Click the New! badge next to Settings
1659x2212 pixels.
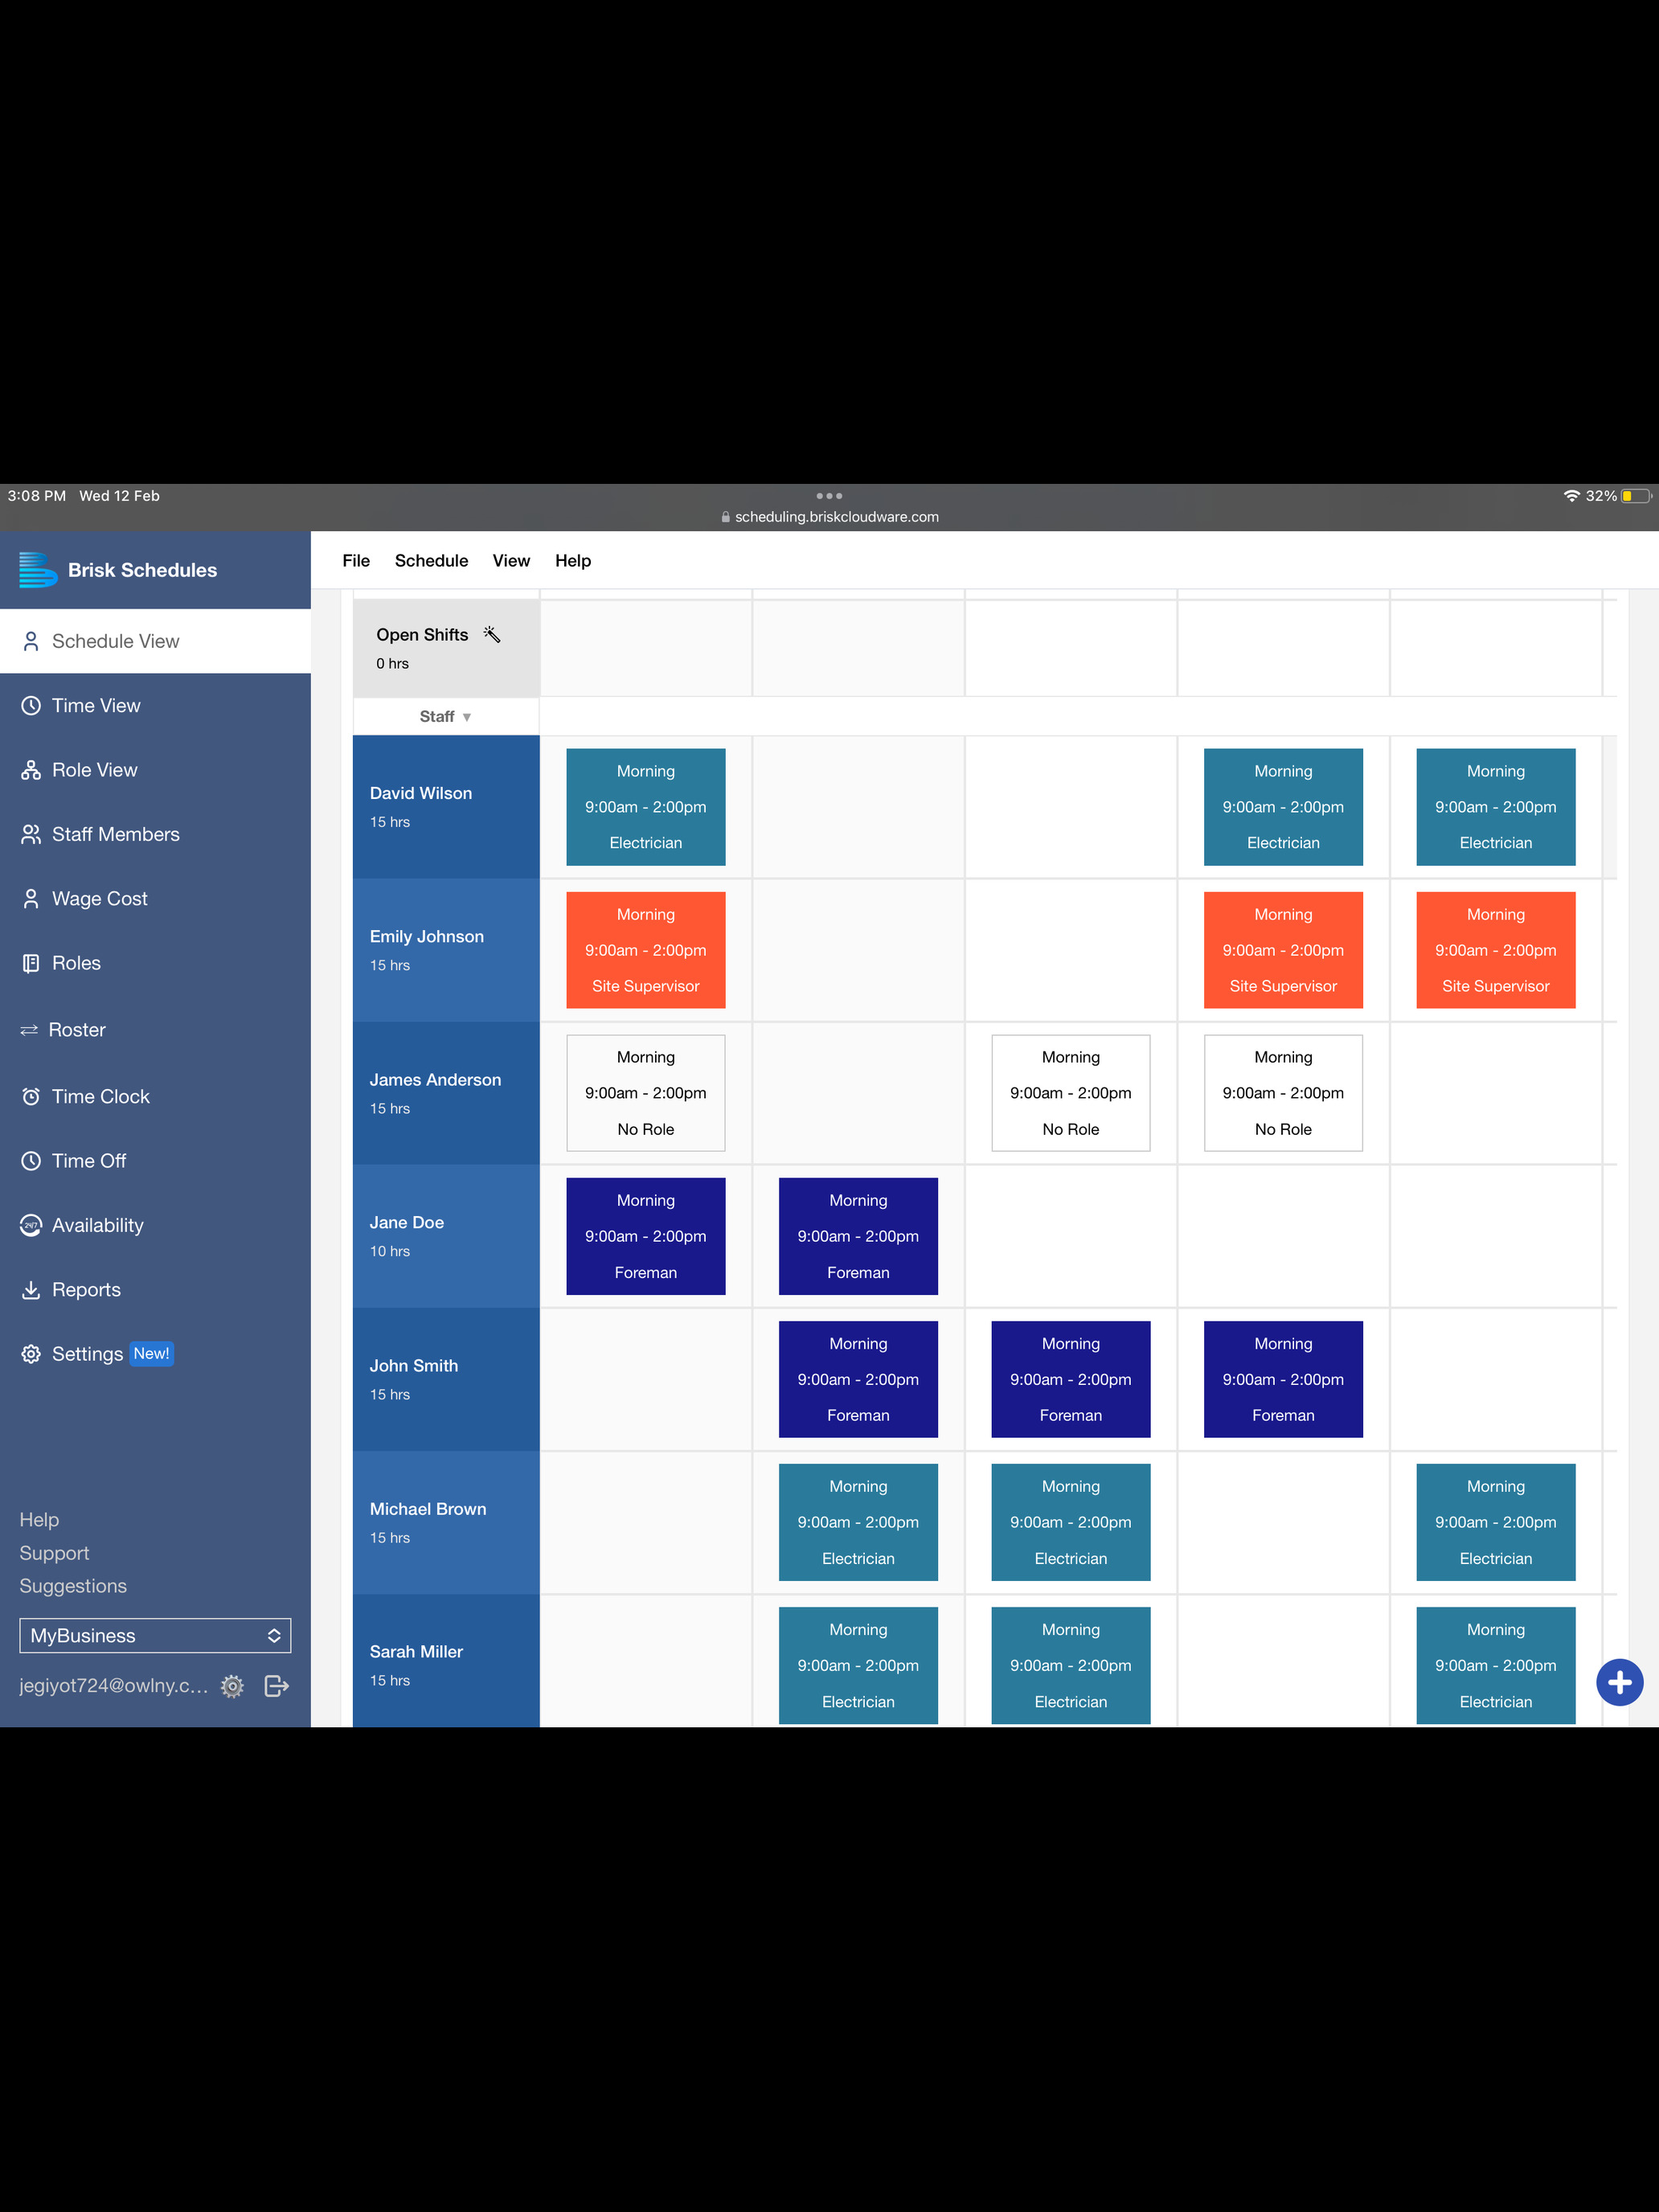click(x=151, y=1353)
